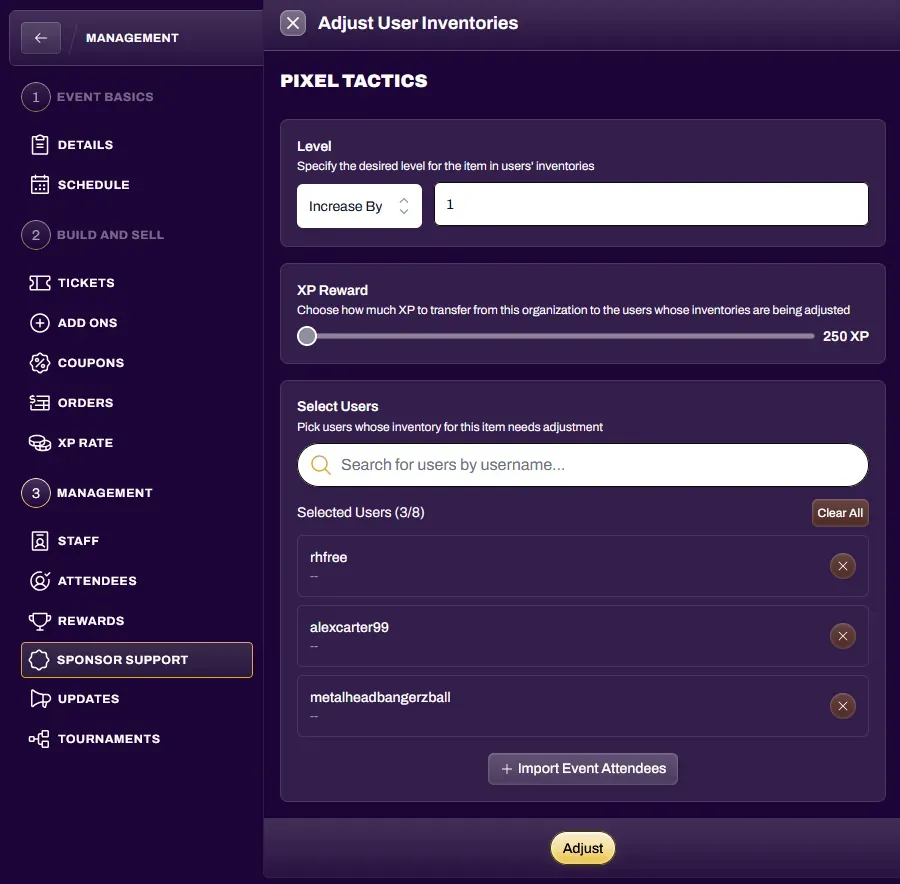
Task: Navigate to Attendees label
Action: [x=97, y=581]
